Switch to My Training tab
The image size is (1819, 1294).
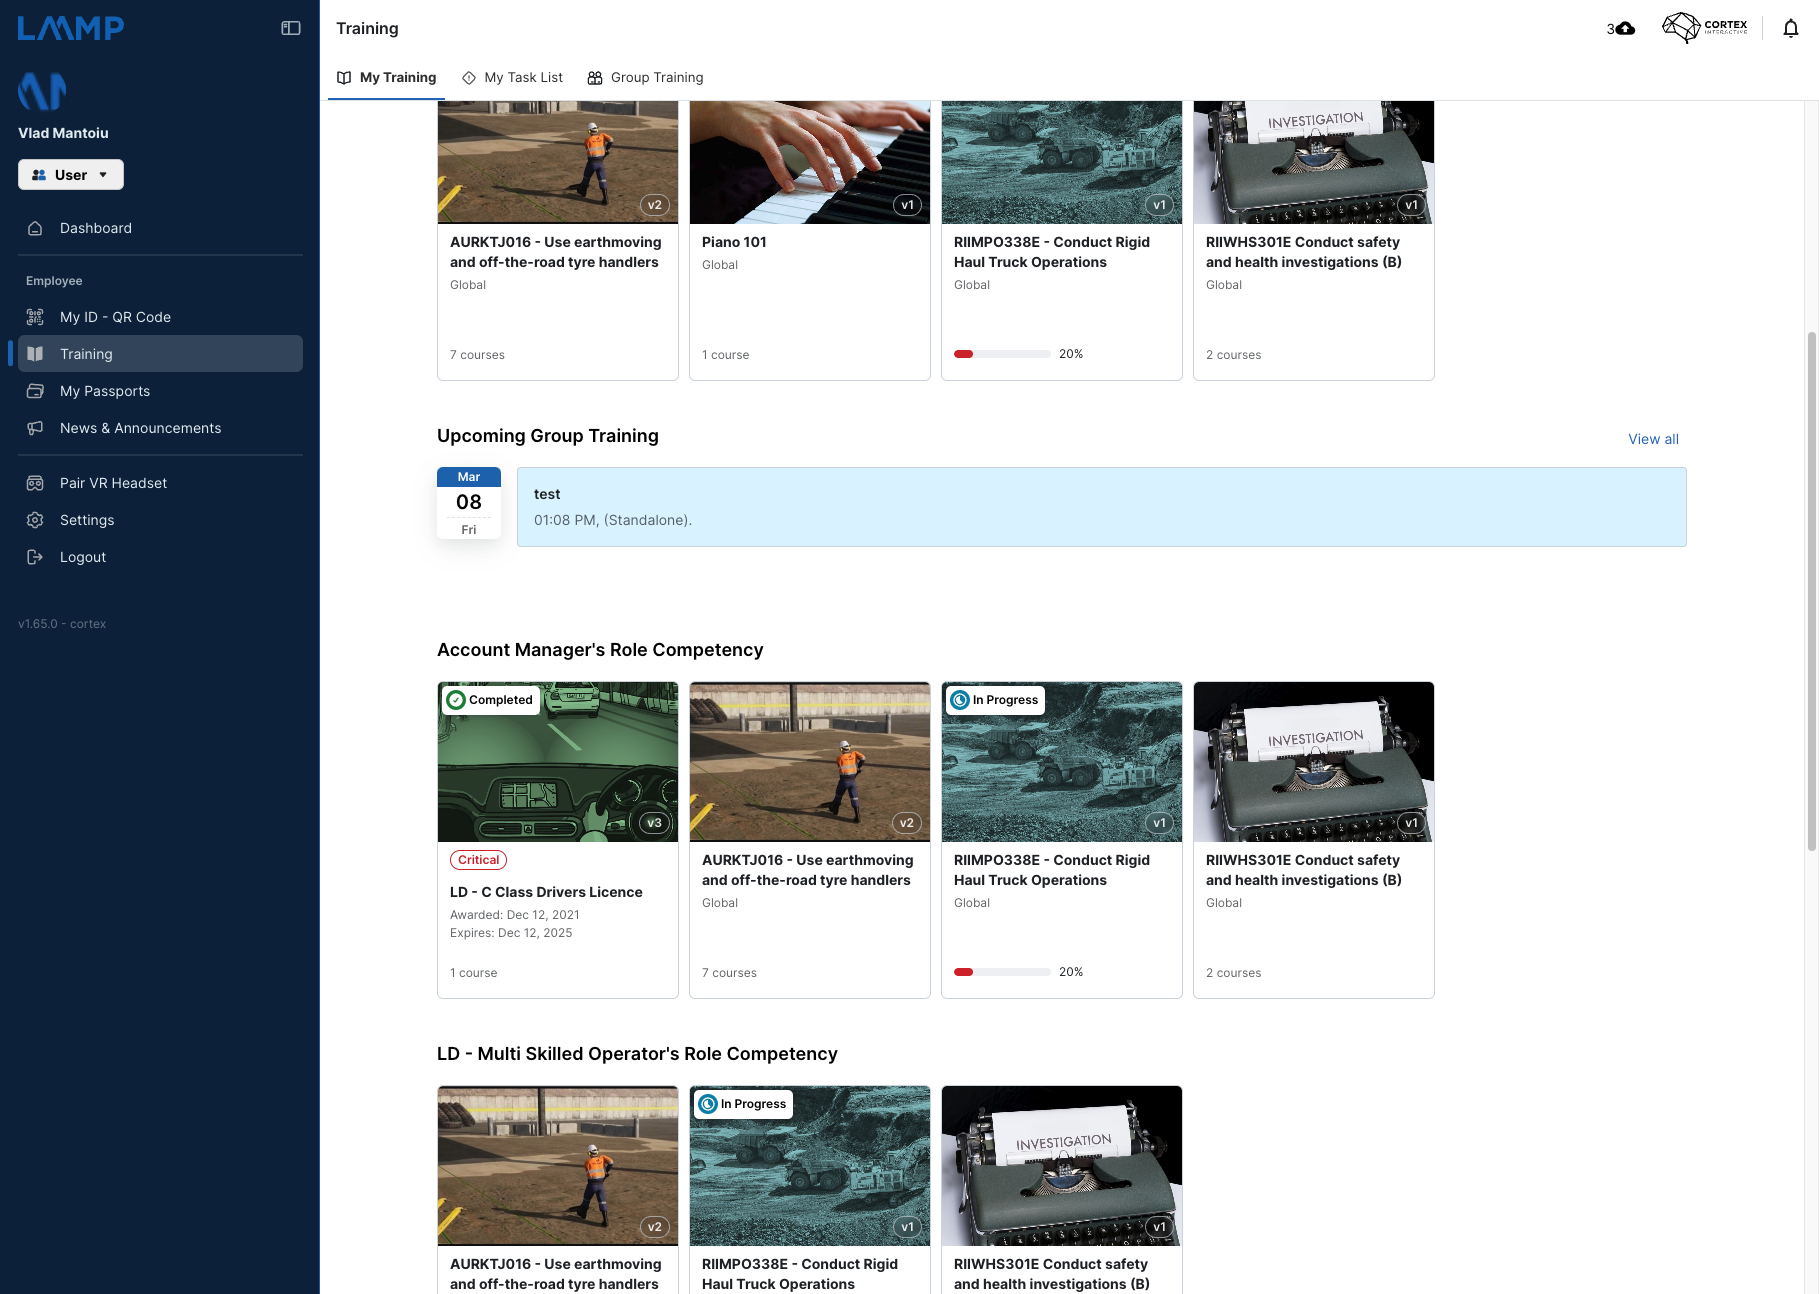point(386,78)
